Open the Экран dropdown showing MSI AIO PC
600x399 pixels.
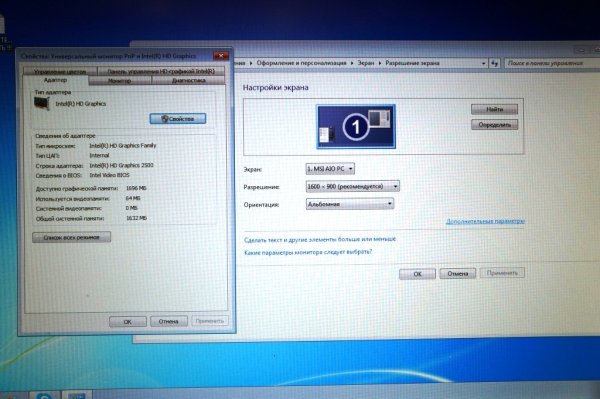330,169
